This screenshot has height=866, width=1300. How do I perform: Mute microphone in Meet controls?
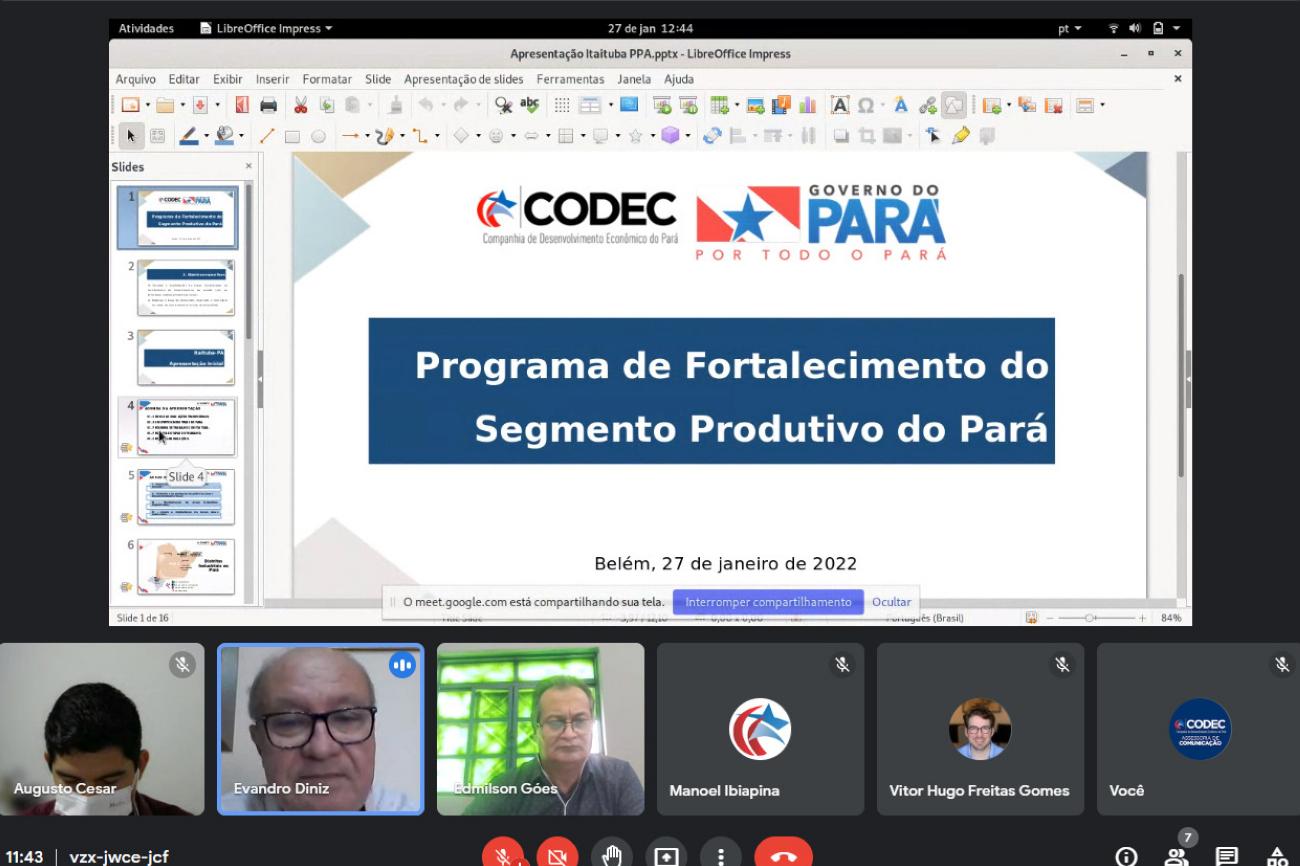pyautogui.click(x=503, y=856)
